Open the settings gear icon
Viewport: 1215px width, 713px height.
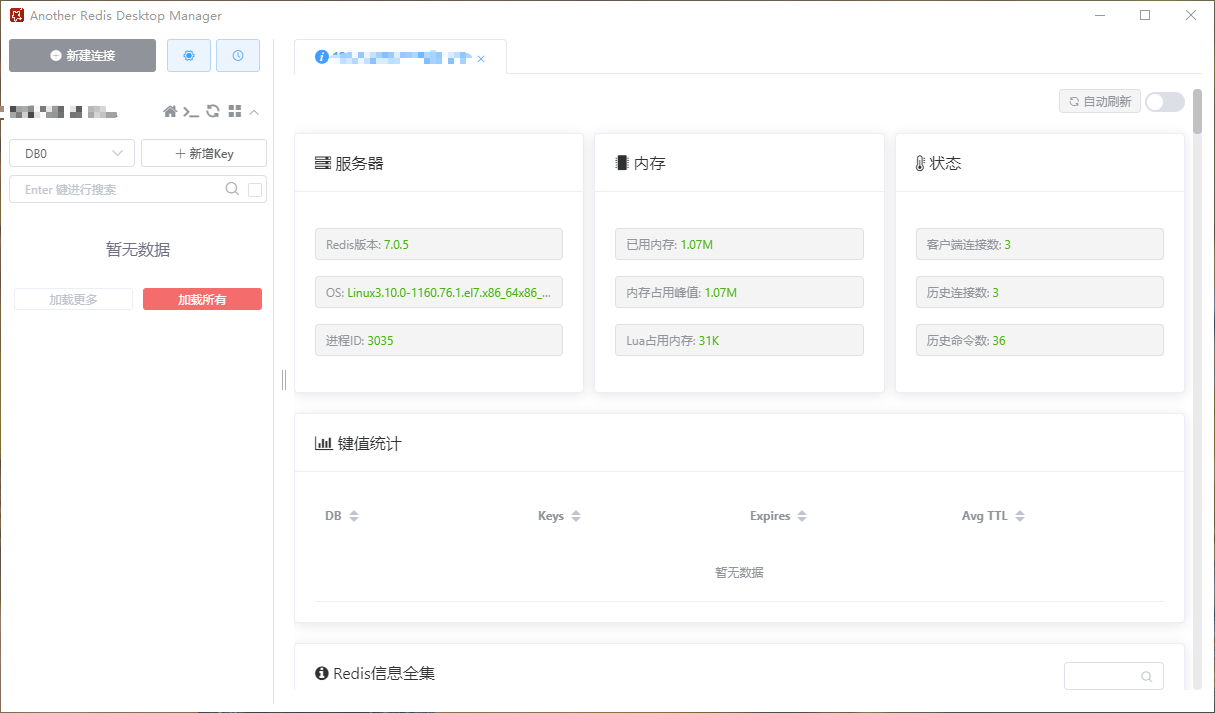pos(188,55)
